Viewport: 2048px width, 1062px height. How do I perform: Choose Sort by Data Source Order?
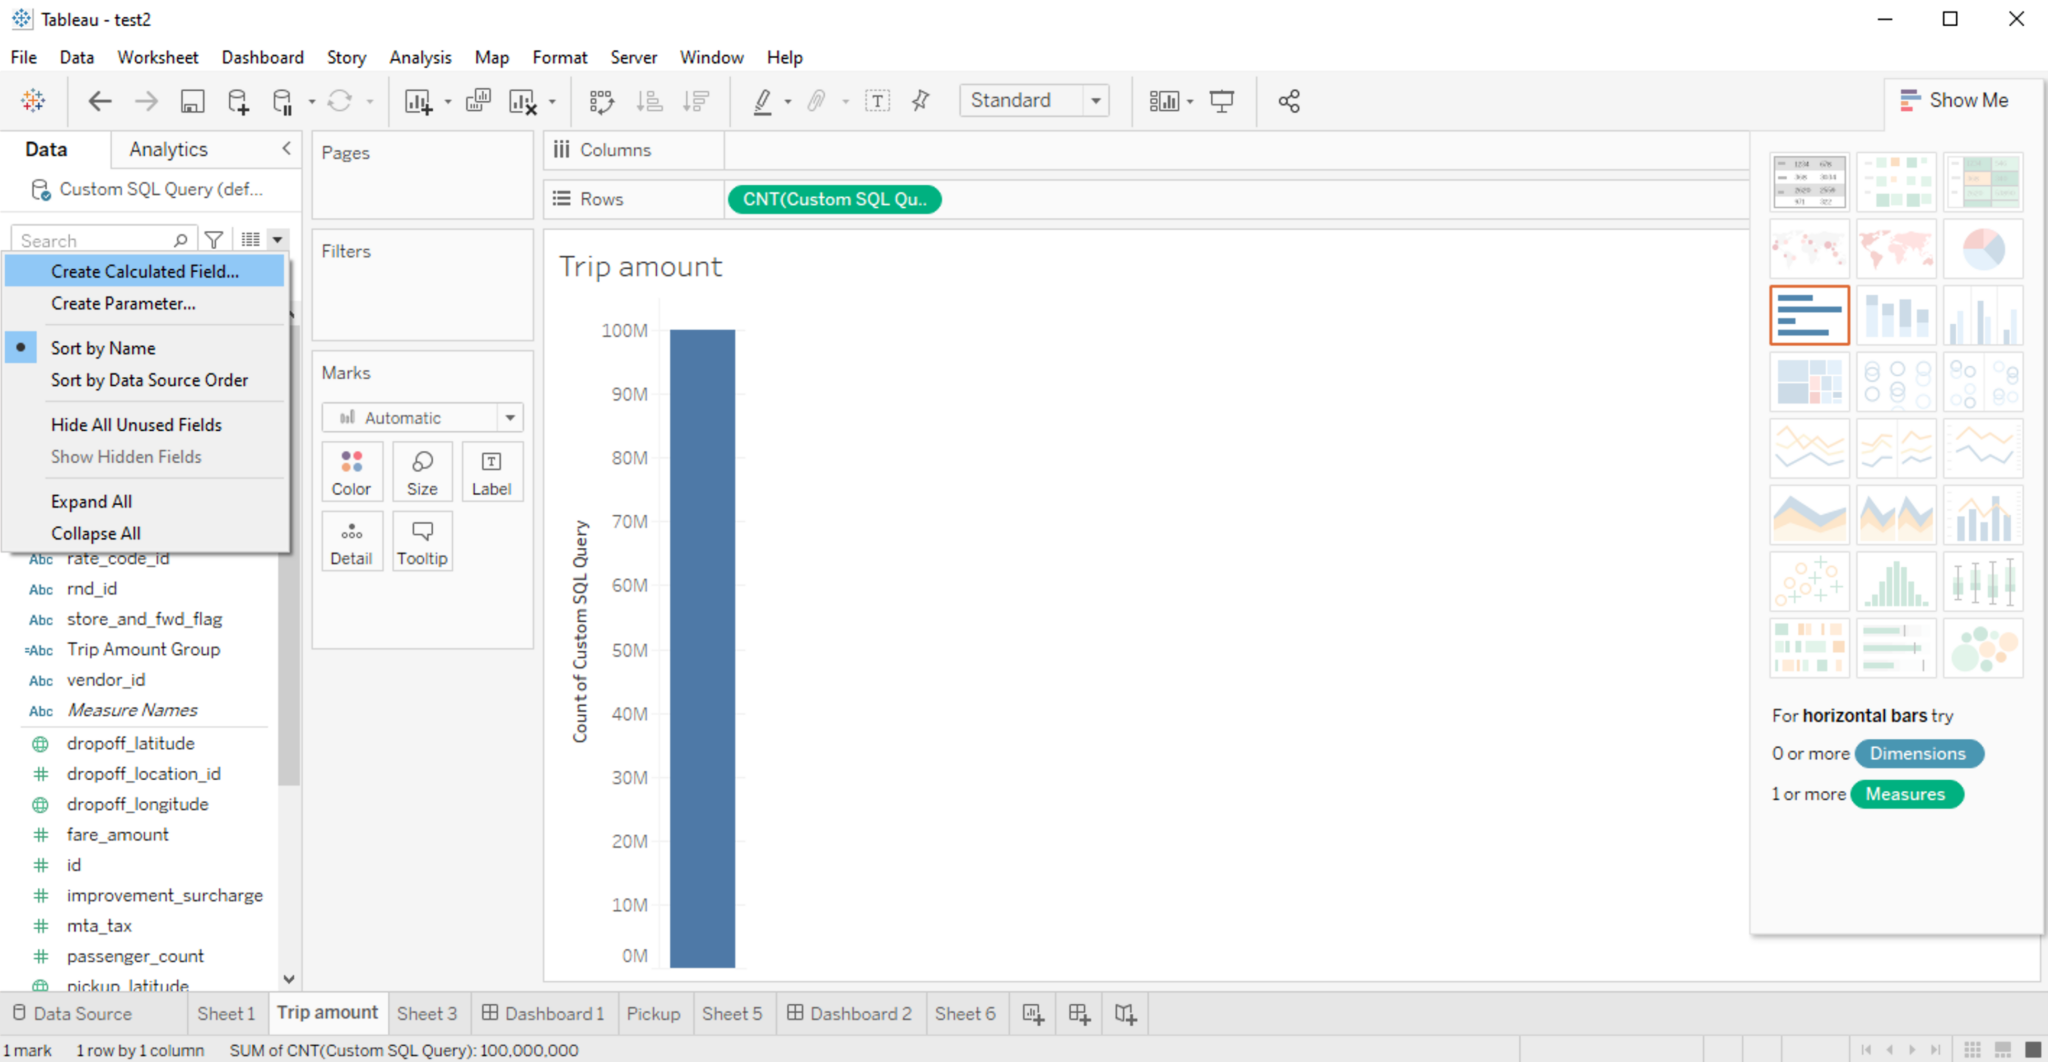point(149,380)
